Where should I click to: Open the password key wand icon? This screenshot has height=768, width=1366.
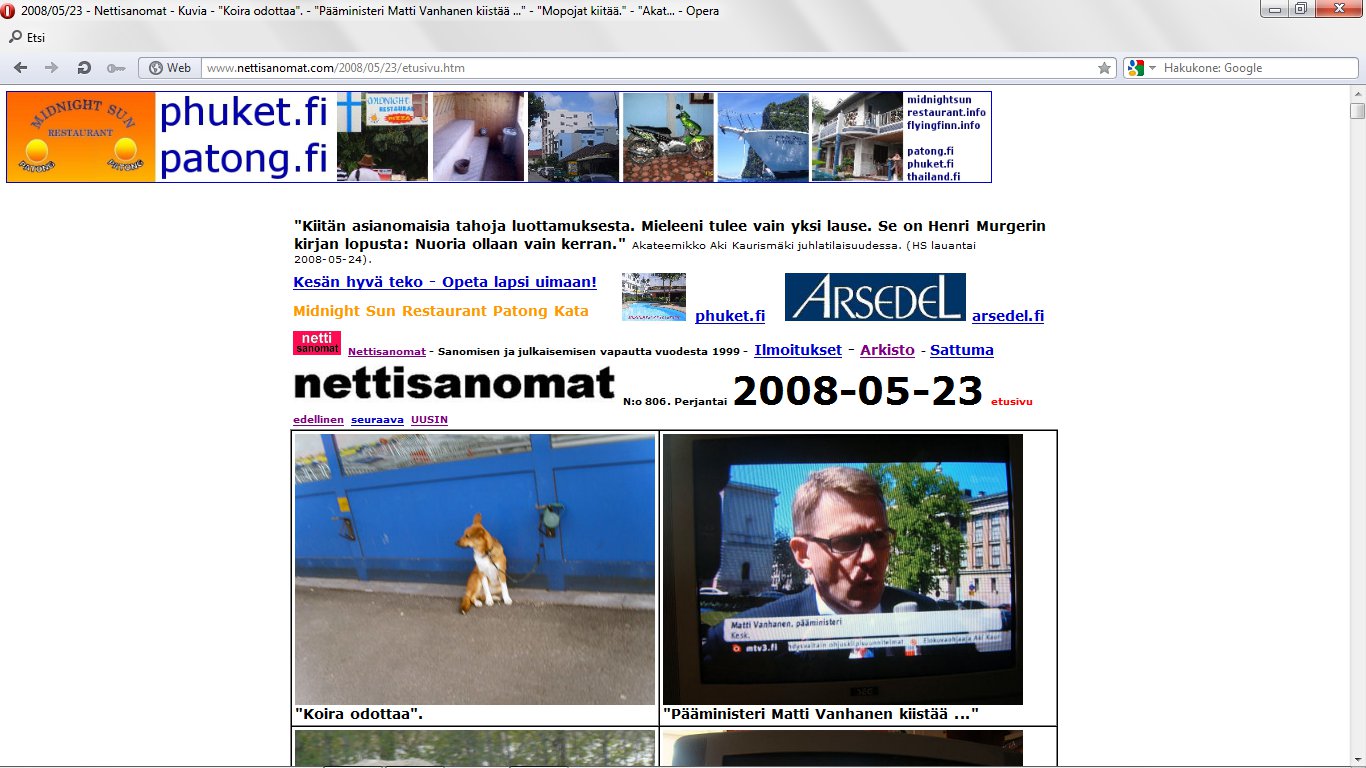tap(115, 68)
